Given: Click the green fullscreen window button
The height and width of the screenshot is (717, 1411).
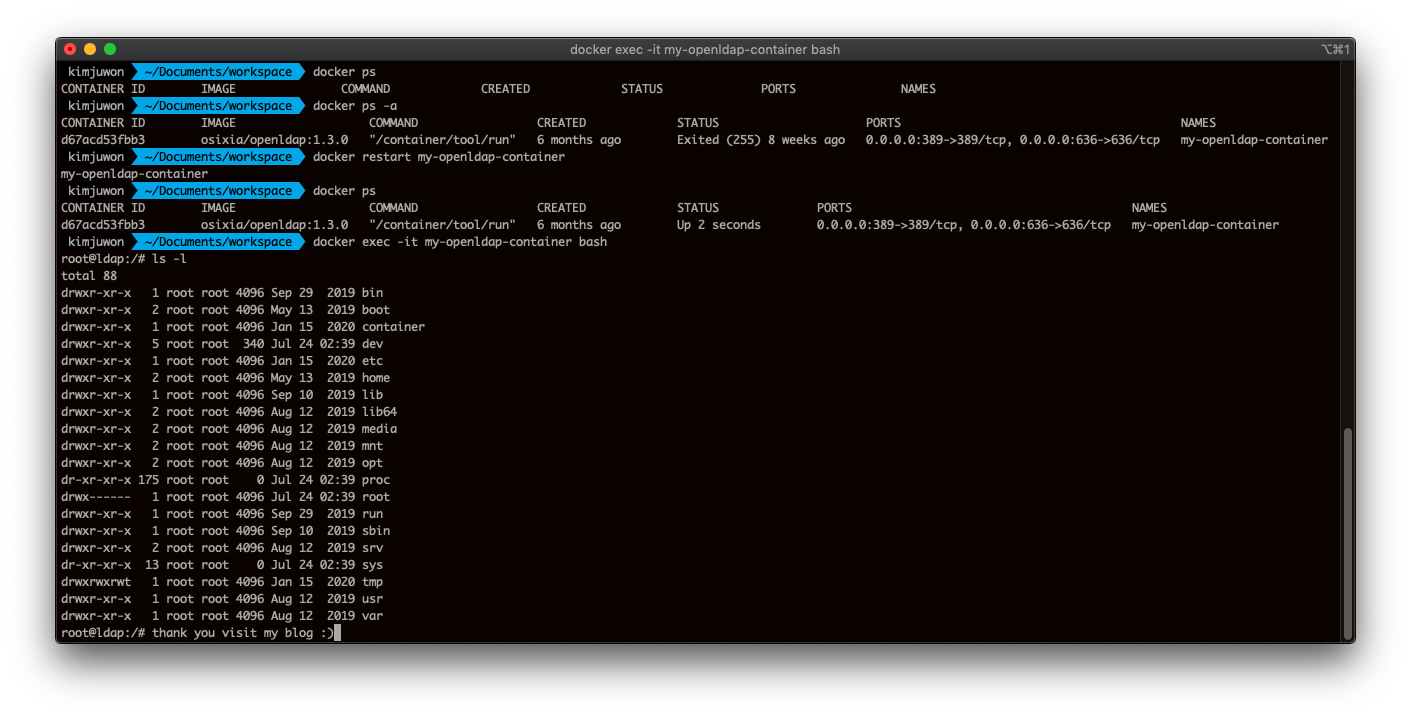Looking at the screenshot, I should tap(110, 49).
